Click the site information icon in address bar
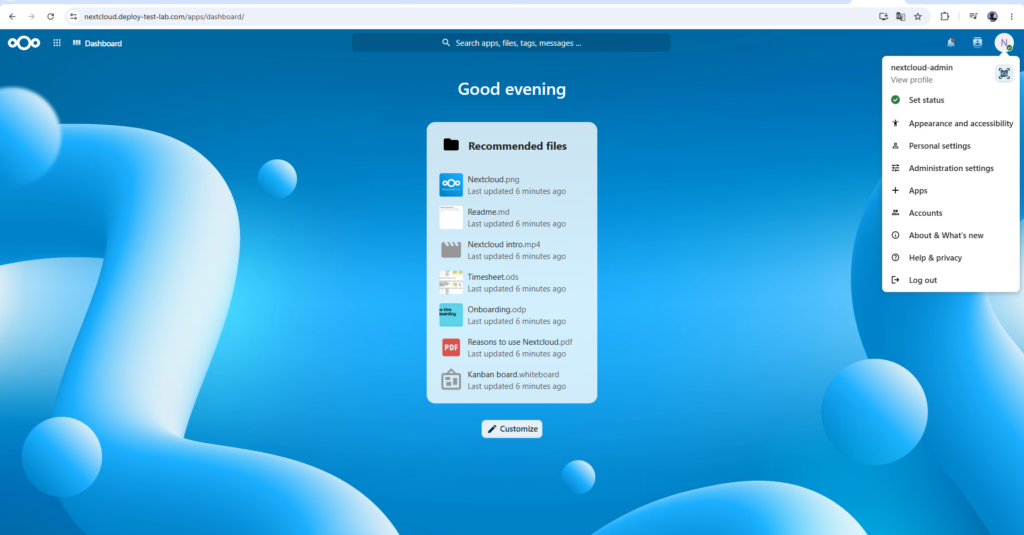Screen dimensions: 1024x535 pyautogui.click(x=73, y=16)
